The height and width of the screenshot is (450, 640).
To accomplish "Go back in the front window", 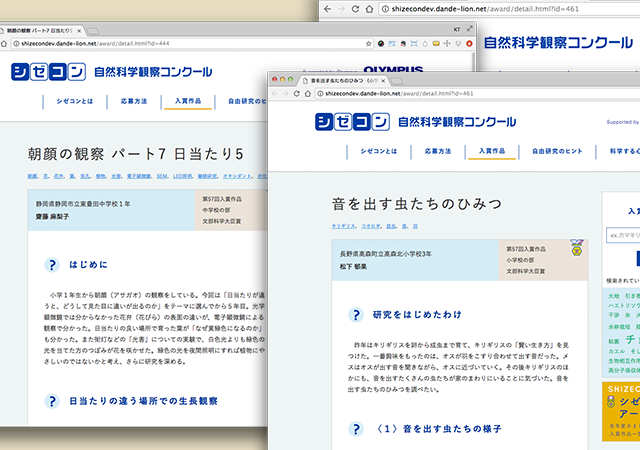I will [275, 94].
